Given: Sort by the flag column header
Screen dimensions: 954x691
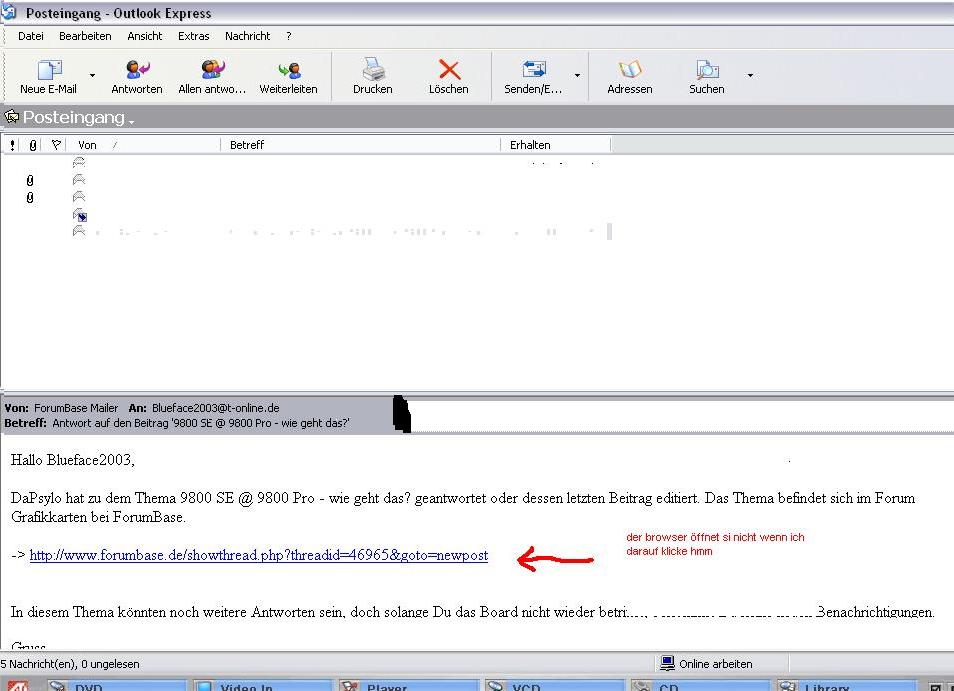Looking at the screenshot, I should click(56, 145).
